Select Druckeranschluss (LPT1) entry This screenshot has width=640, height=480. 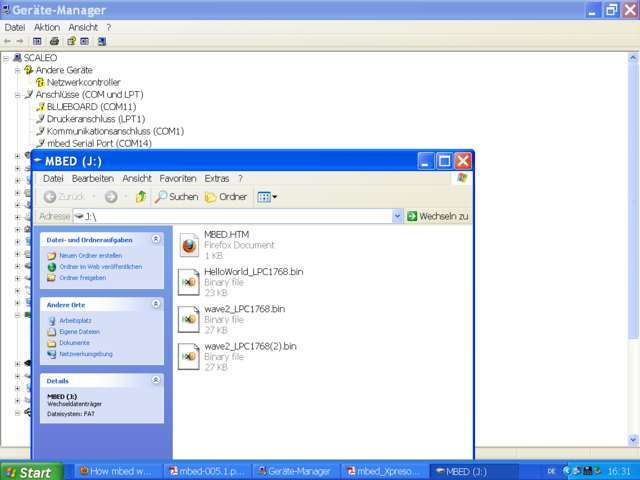coord(96,119)
